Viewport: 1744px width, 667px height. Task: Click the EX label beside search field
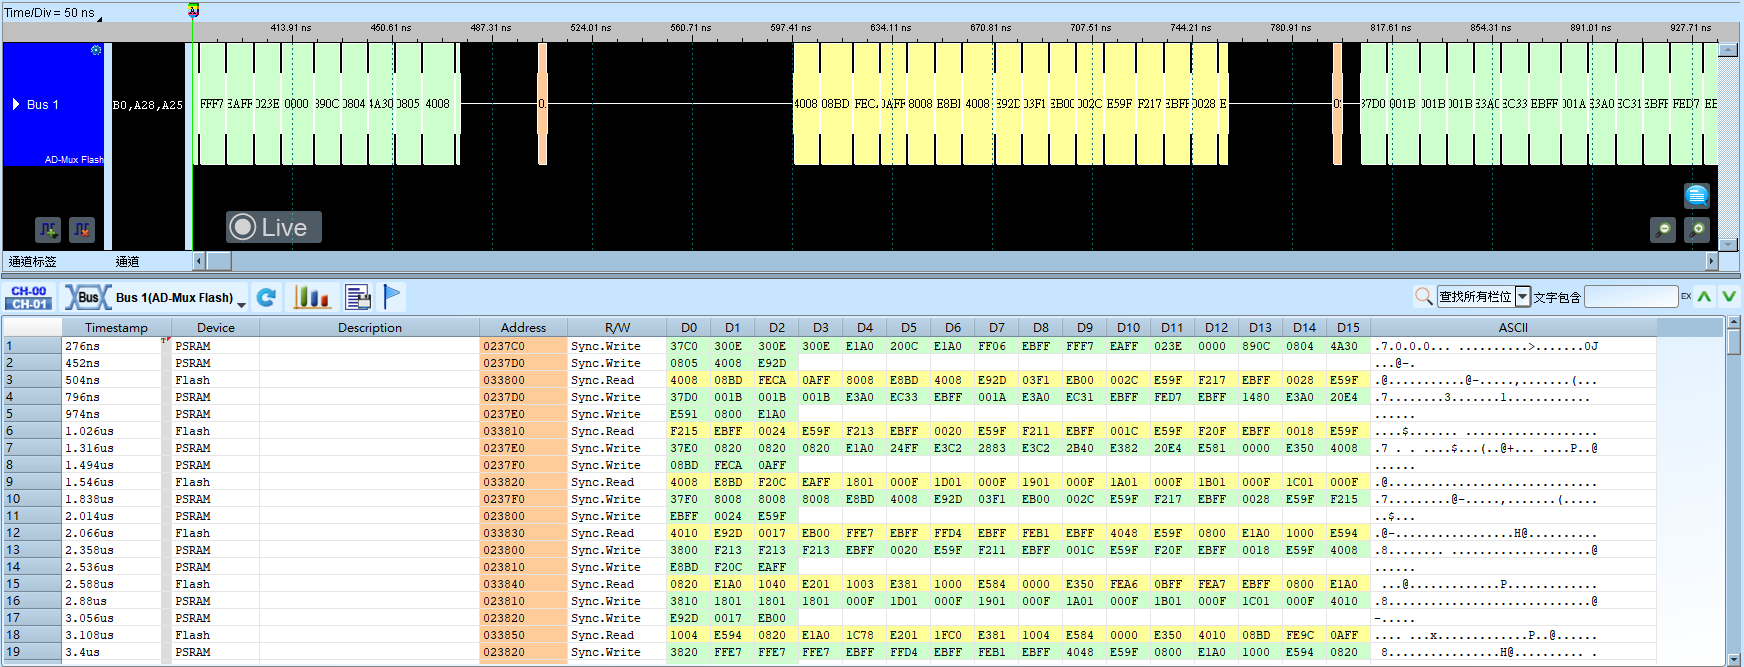click(x=1686, y=296)
